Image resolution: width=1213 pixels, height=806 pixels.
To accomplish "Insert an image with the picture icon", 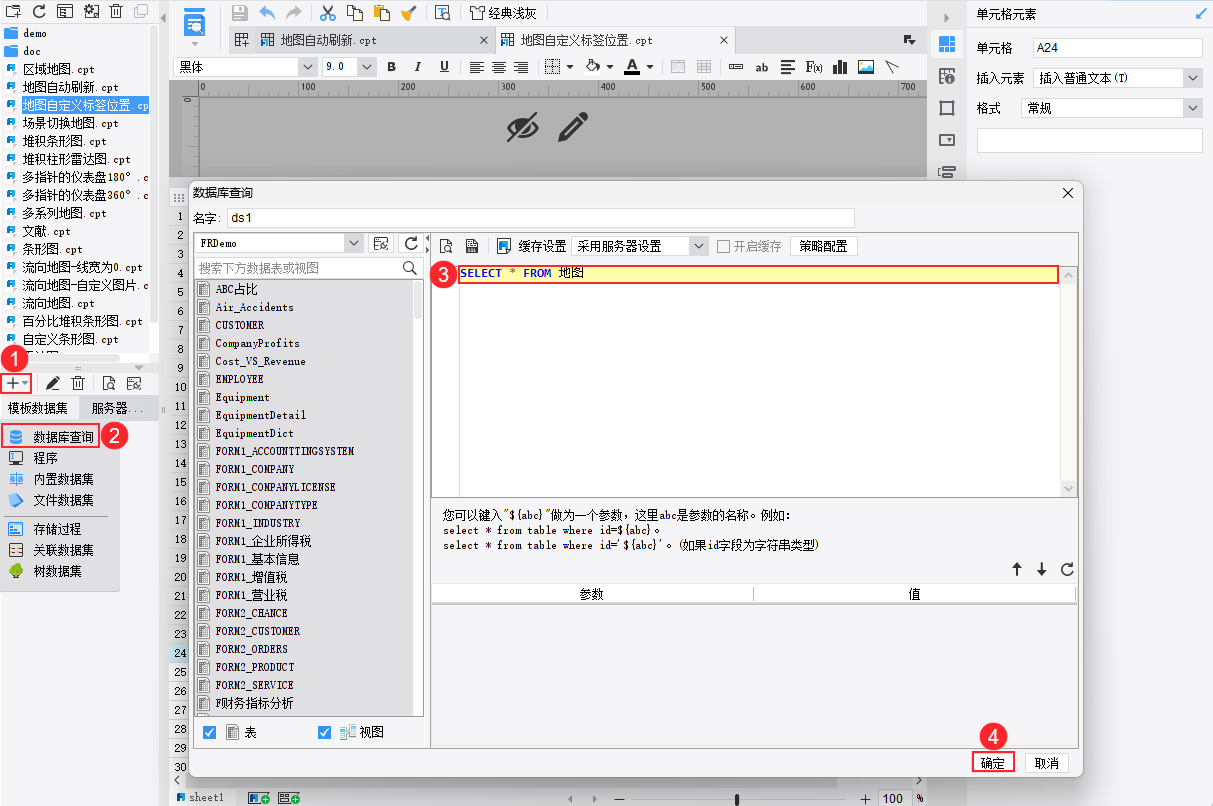I will pyautogui.click(x=866, y=67).
